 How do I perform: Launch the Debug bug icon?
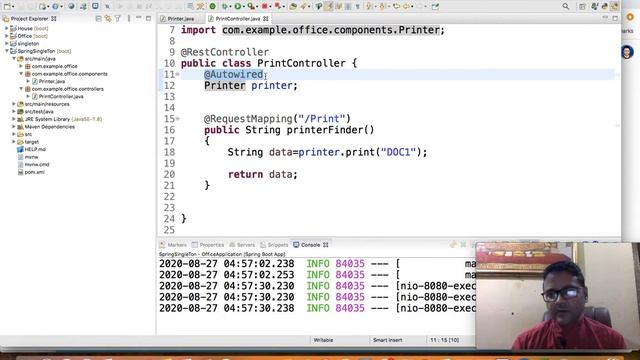(224, 7)
